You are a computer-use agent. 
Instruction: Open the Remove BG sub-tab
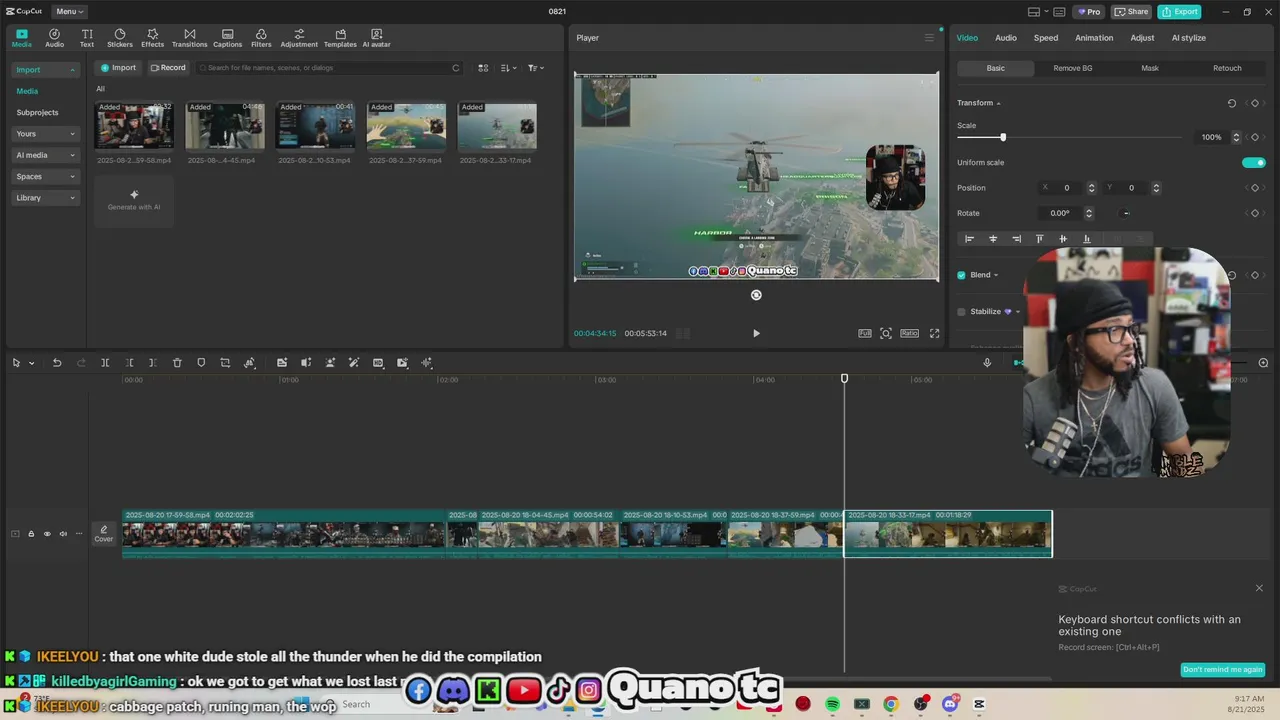coord(1073,68)
